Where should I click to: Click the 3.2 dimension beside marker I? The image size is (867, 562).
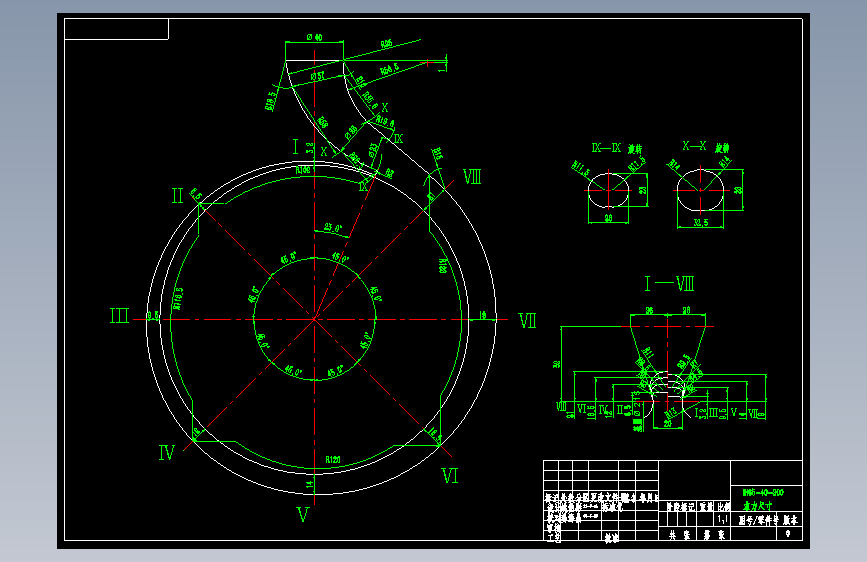pyautogui.click(x=310, y=148)
